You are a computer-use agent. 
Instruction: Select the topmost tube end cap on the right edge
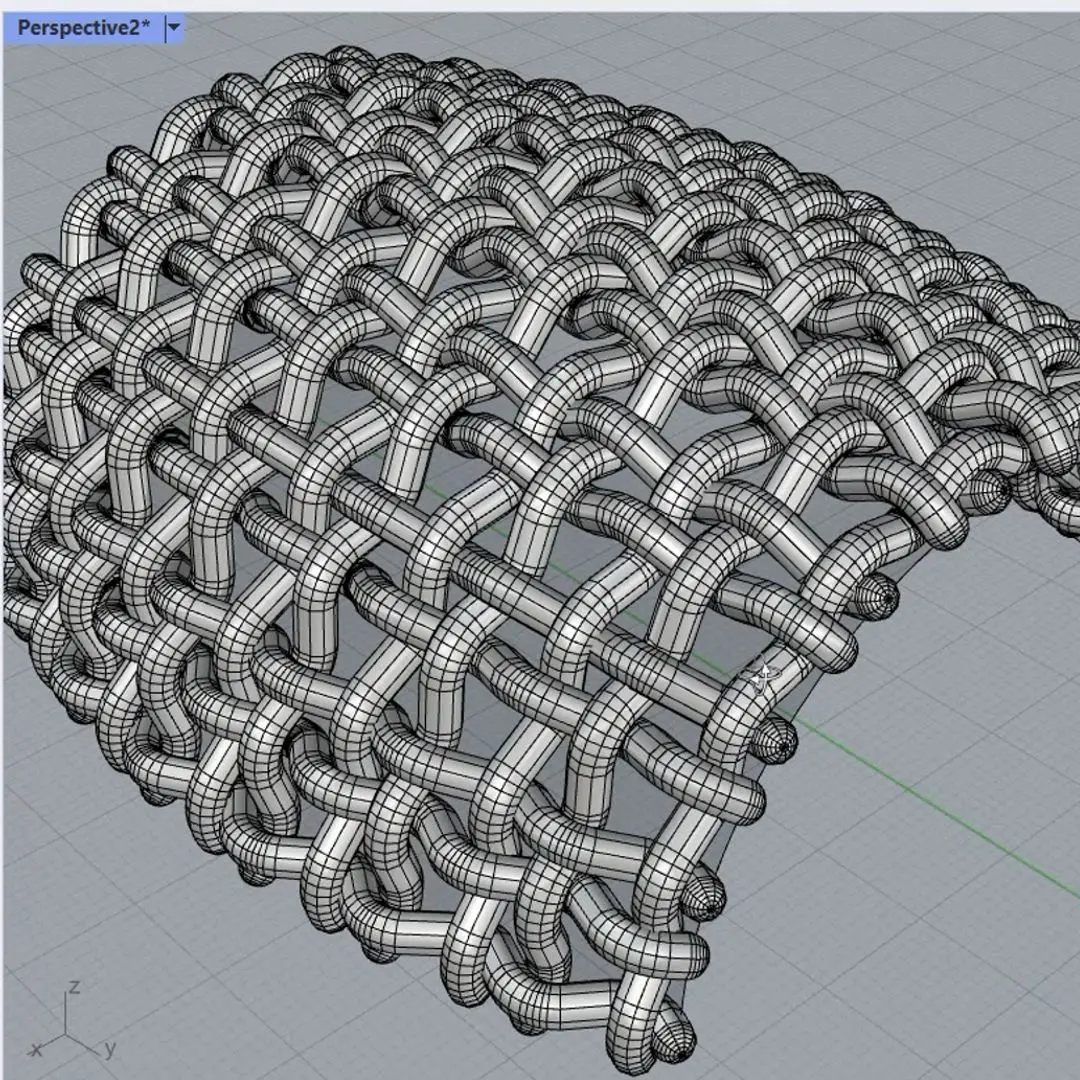coord(1001,489)
